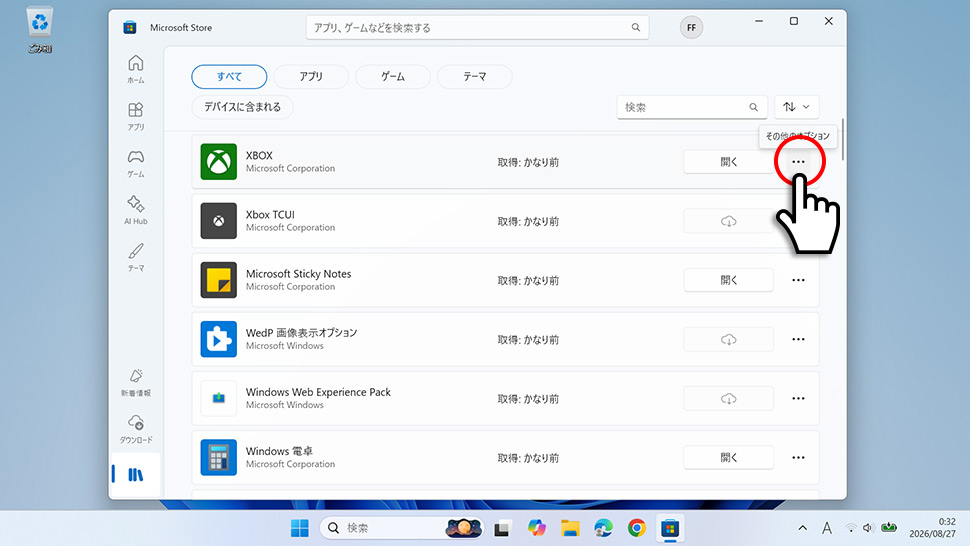Click the Windows 電卓 calculator icon
The width and height of the screenshot is (970, 546).
click(x=218, y=458)
